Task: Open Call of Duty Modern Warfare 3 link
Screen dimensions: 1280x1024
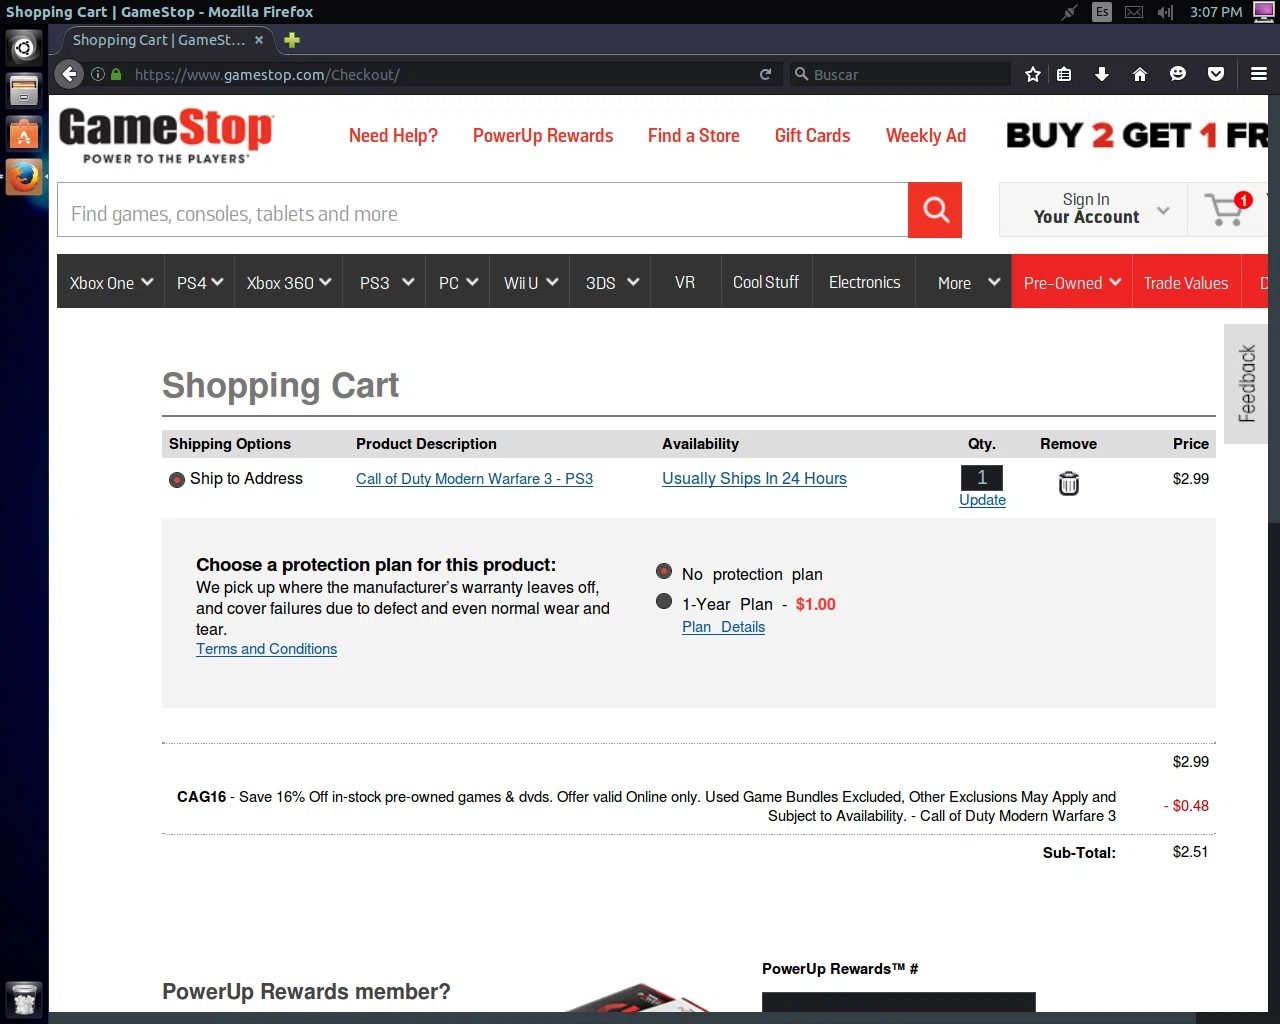Action: pos(474,479)
